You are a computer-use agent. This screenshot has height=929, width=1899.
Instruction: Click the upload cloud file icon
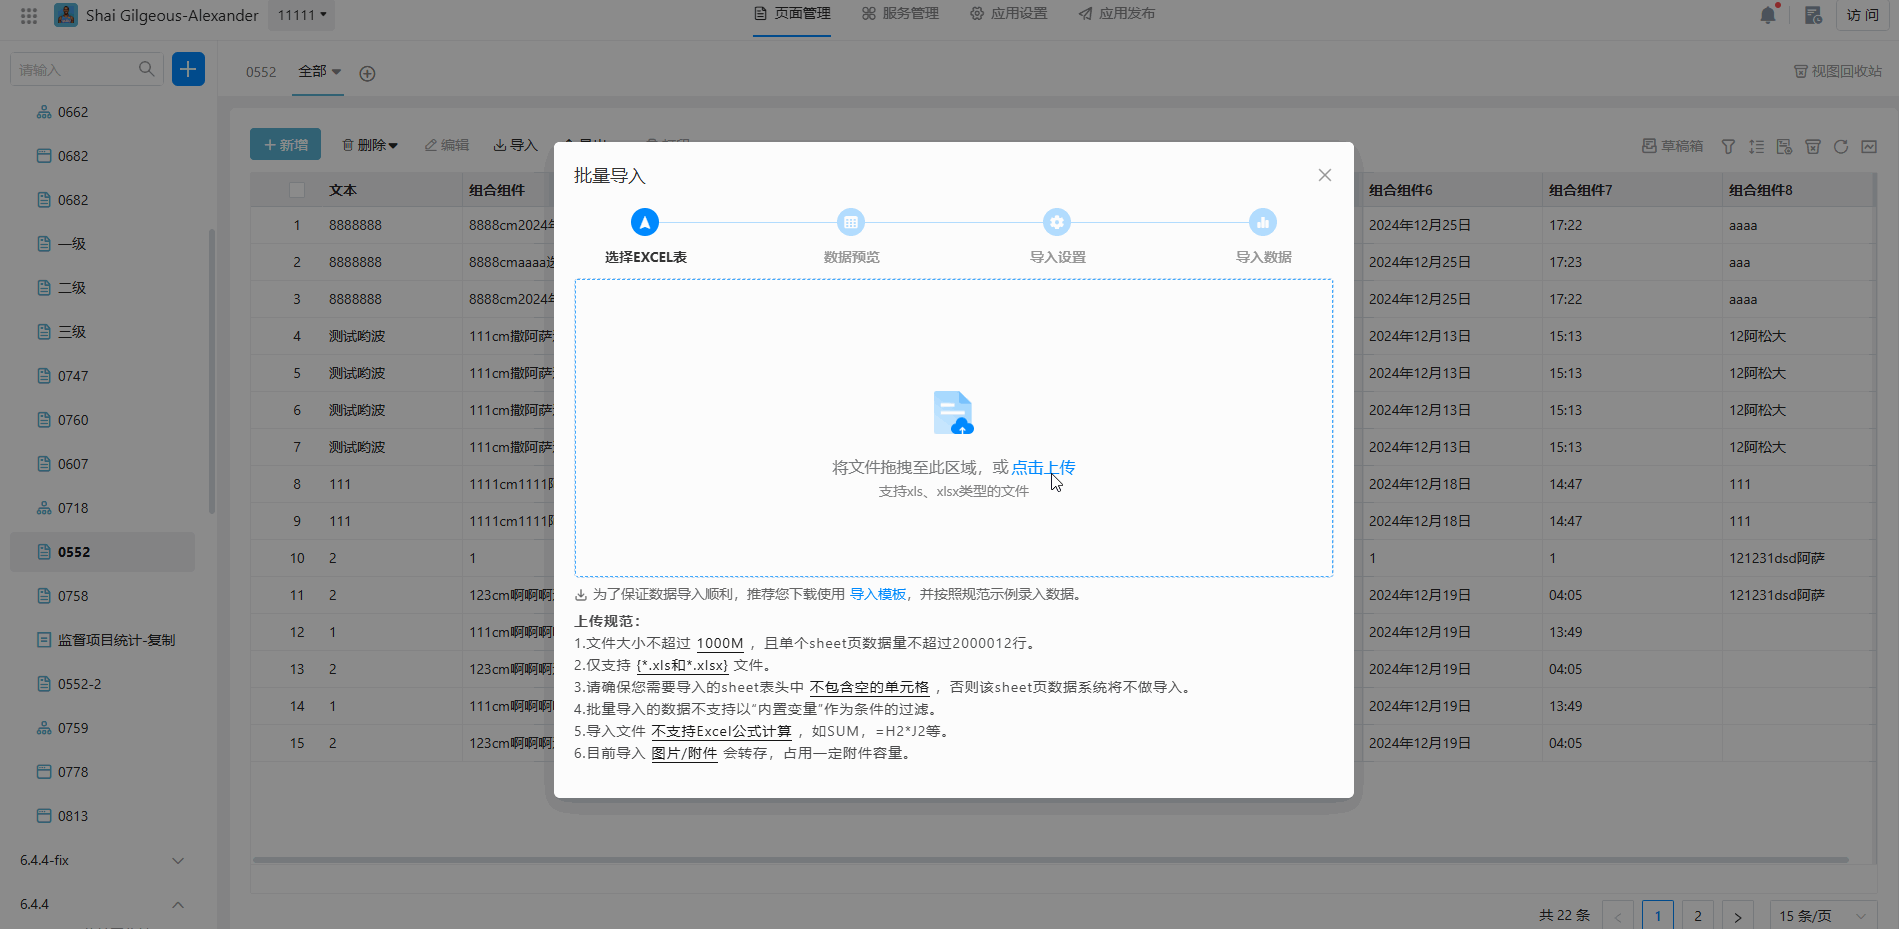coord(953,412)
